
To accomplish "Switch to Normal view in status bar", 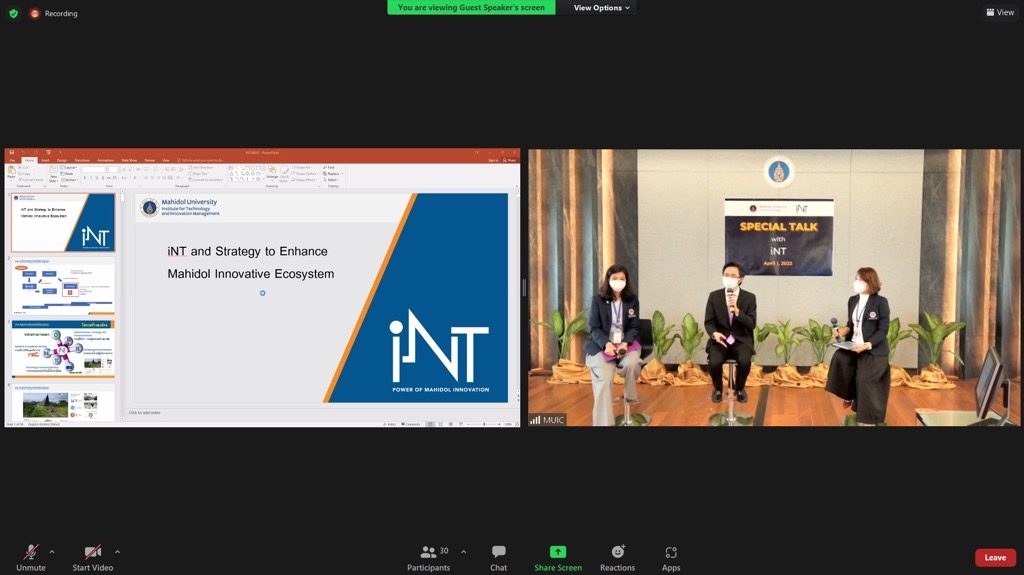I will 430,424.
